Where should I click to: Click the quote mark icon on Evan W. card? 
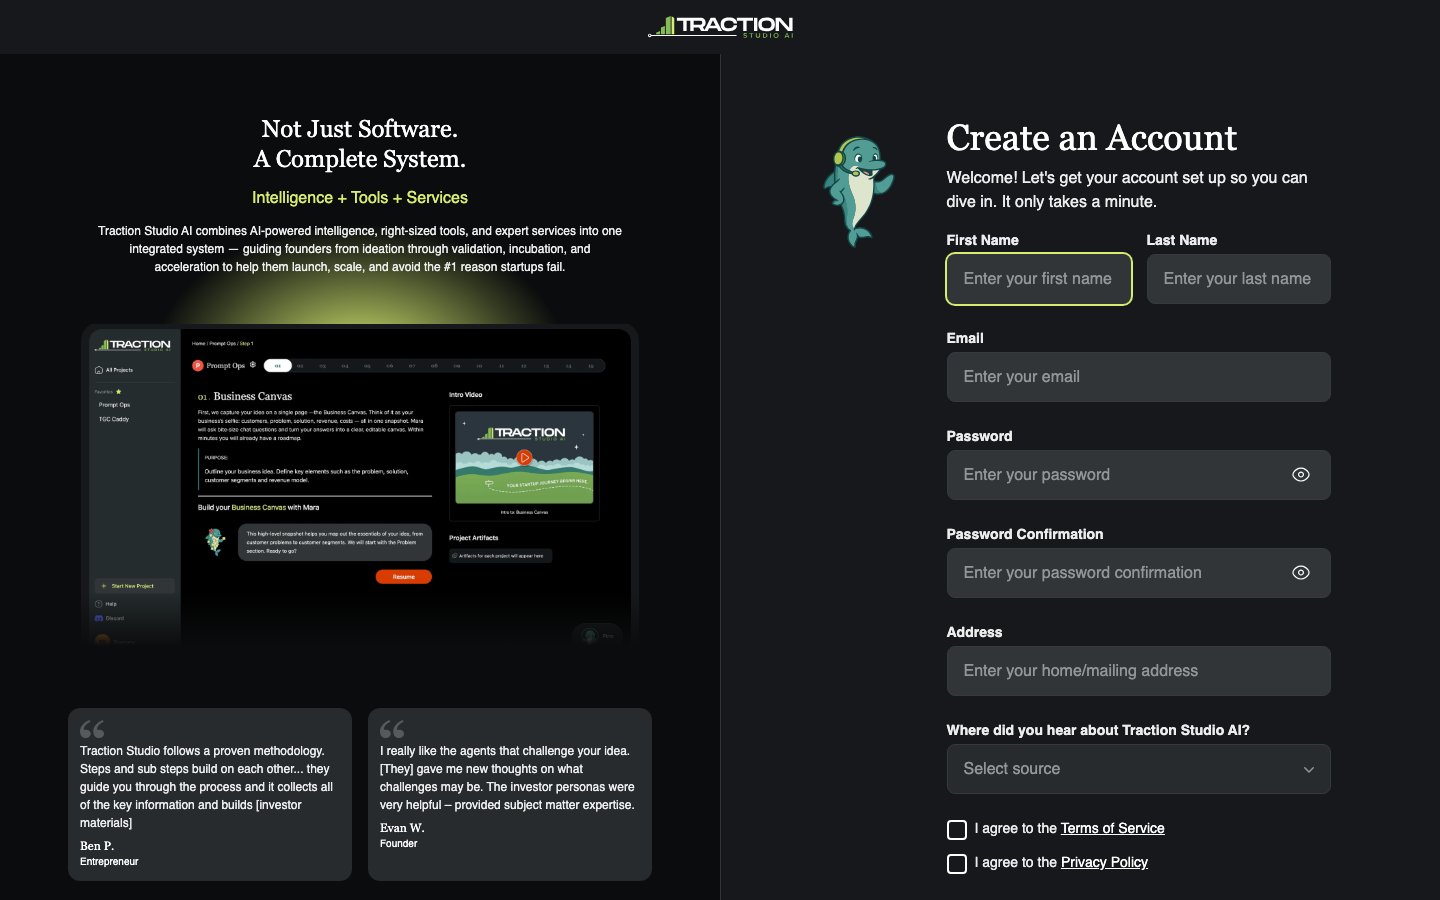[392, 729]
